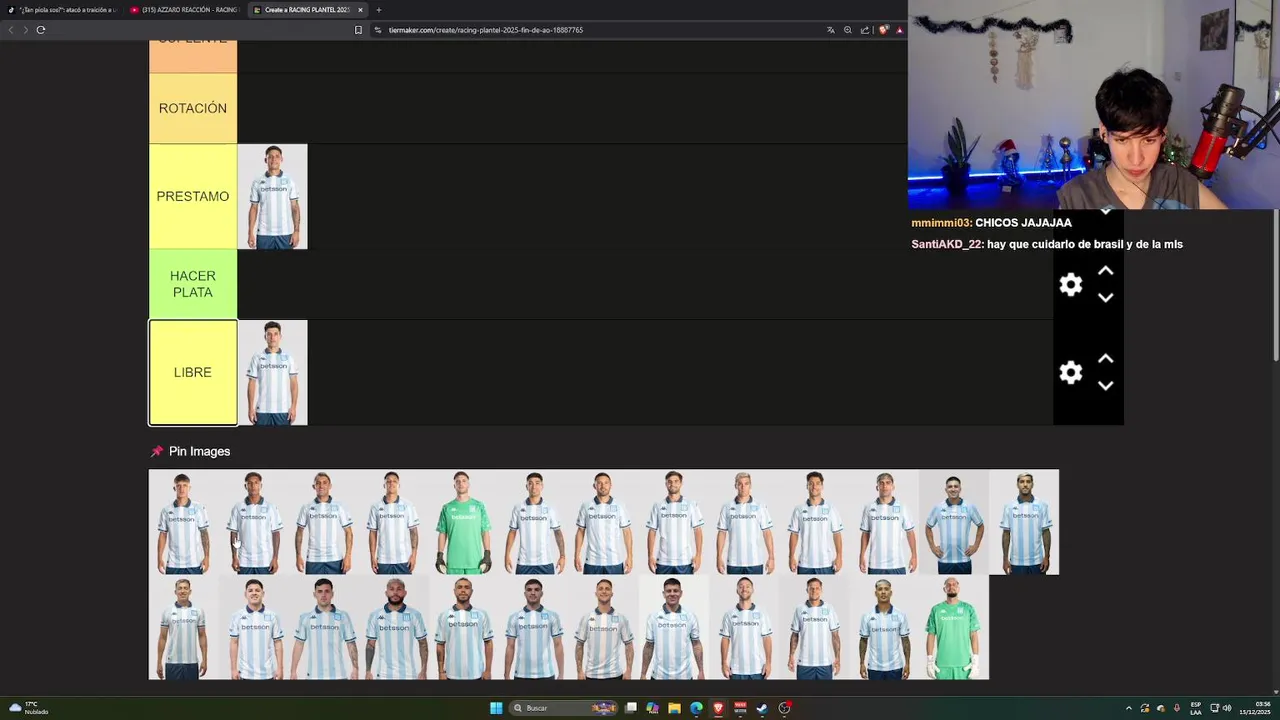Close the Create a RACING PLANTEL tab

coord(360,10)
